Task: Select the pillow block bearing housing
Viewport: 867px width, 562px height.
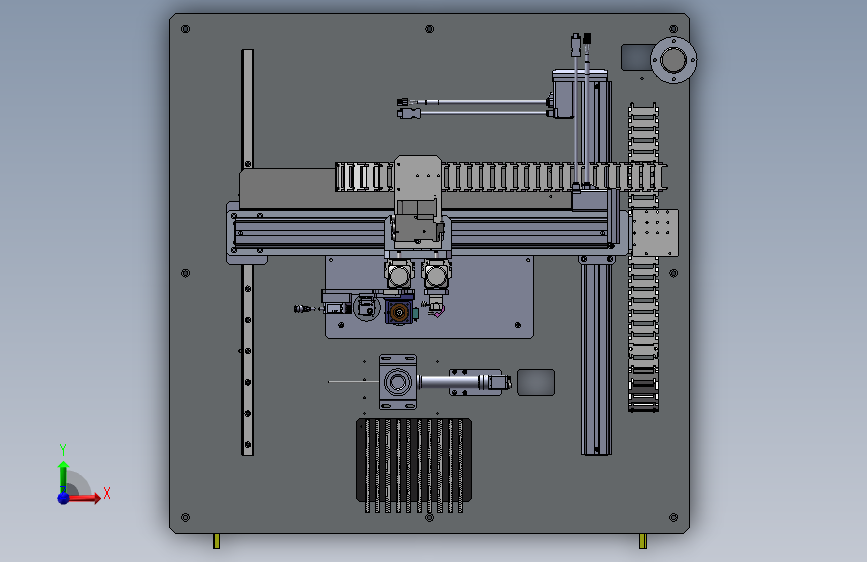Action: [x=398, y=382]
